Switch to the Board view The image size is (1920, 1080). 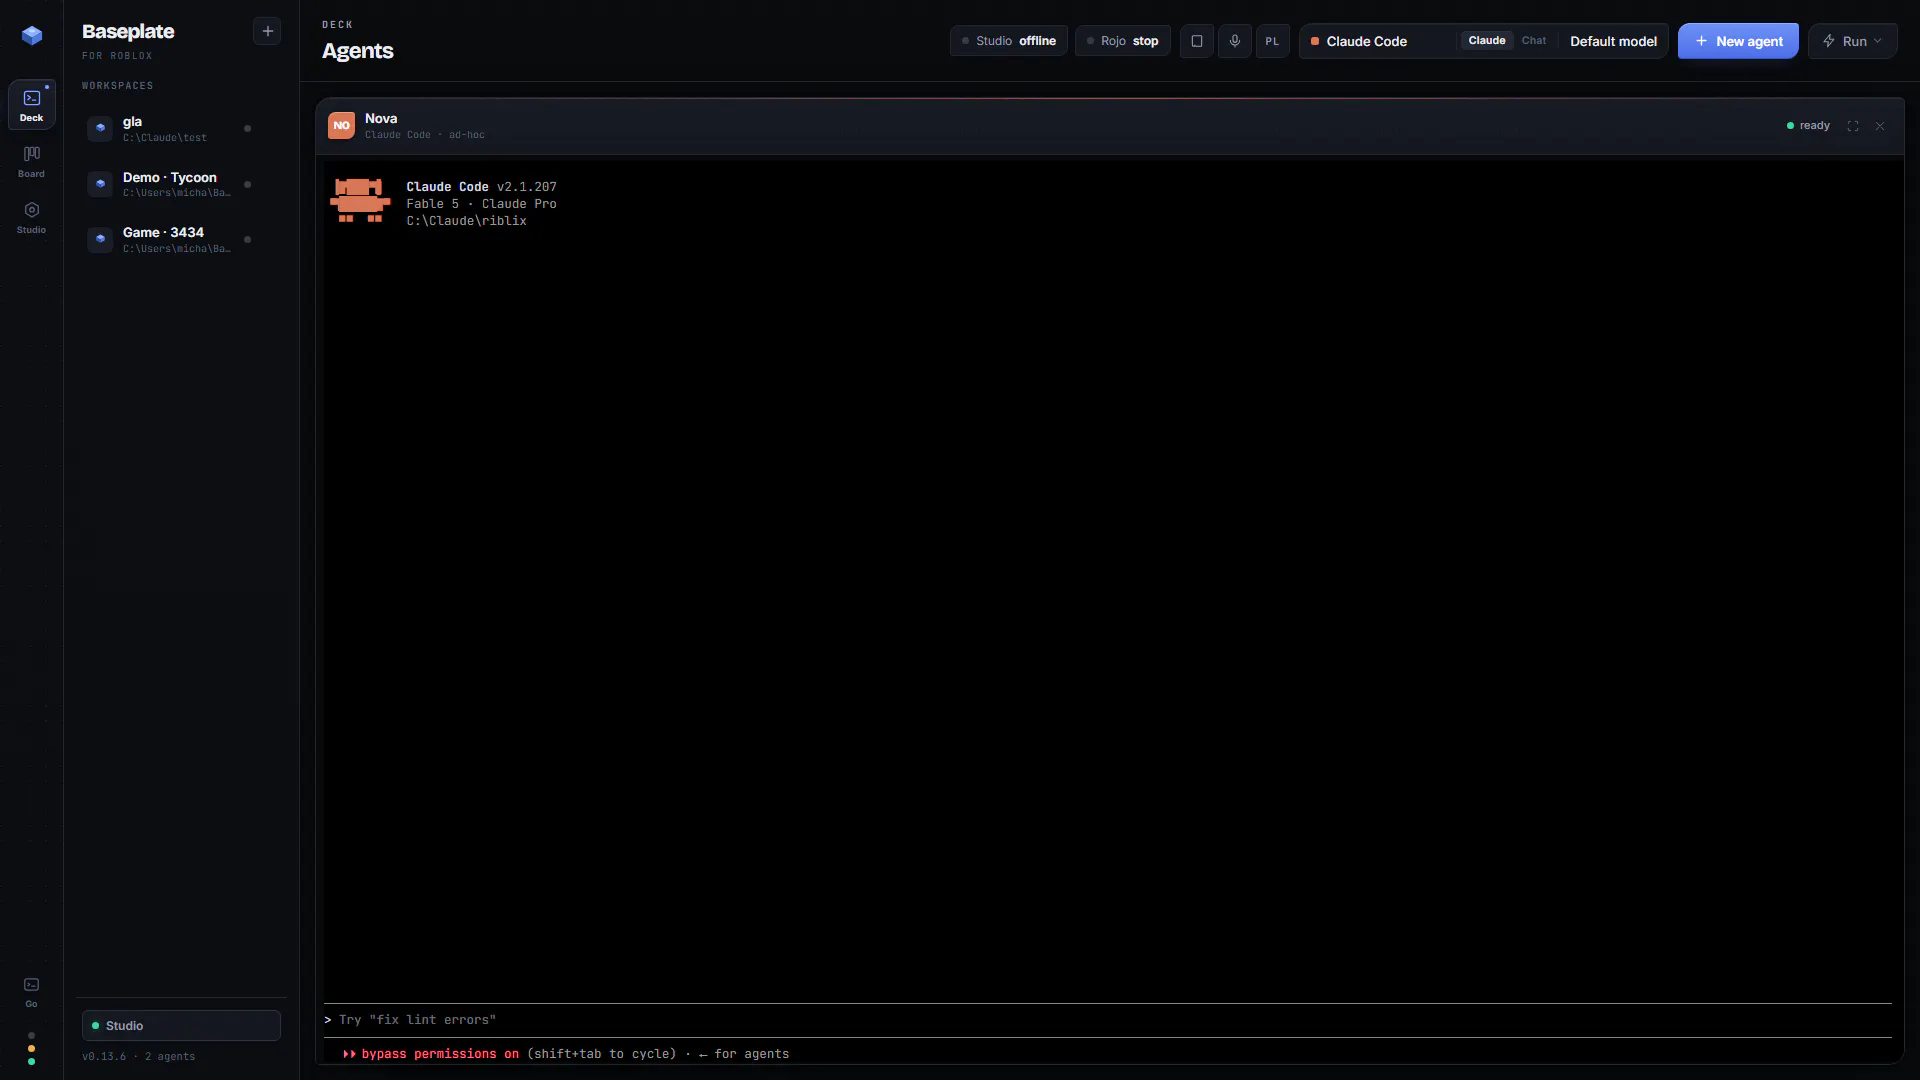click(x=32, y=161)
